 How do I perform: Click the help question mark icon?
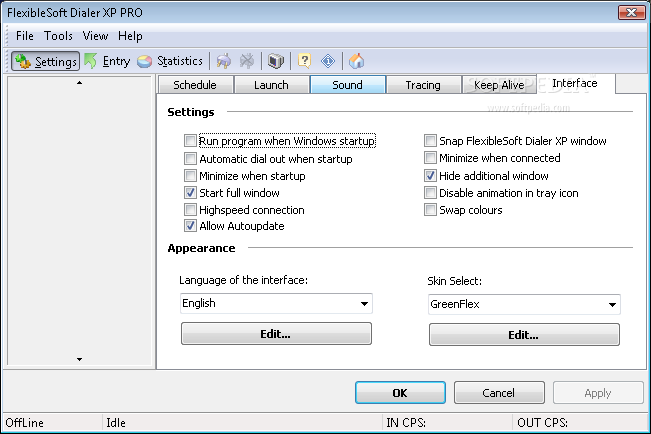pyautogui.click(x=304, y=61)
